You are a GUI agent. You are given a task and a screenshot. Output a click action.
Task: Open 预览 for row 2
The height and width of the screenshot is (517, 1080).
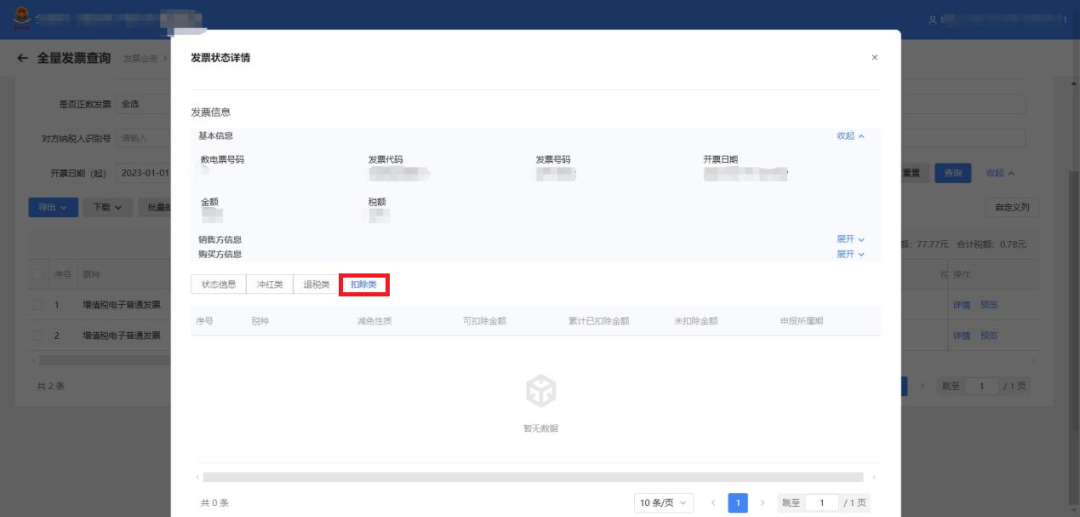coord(989,336)
